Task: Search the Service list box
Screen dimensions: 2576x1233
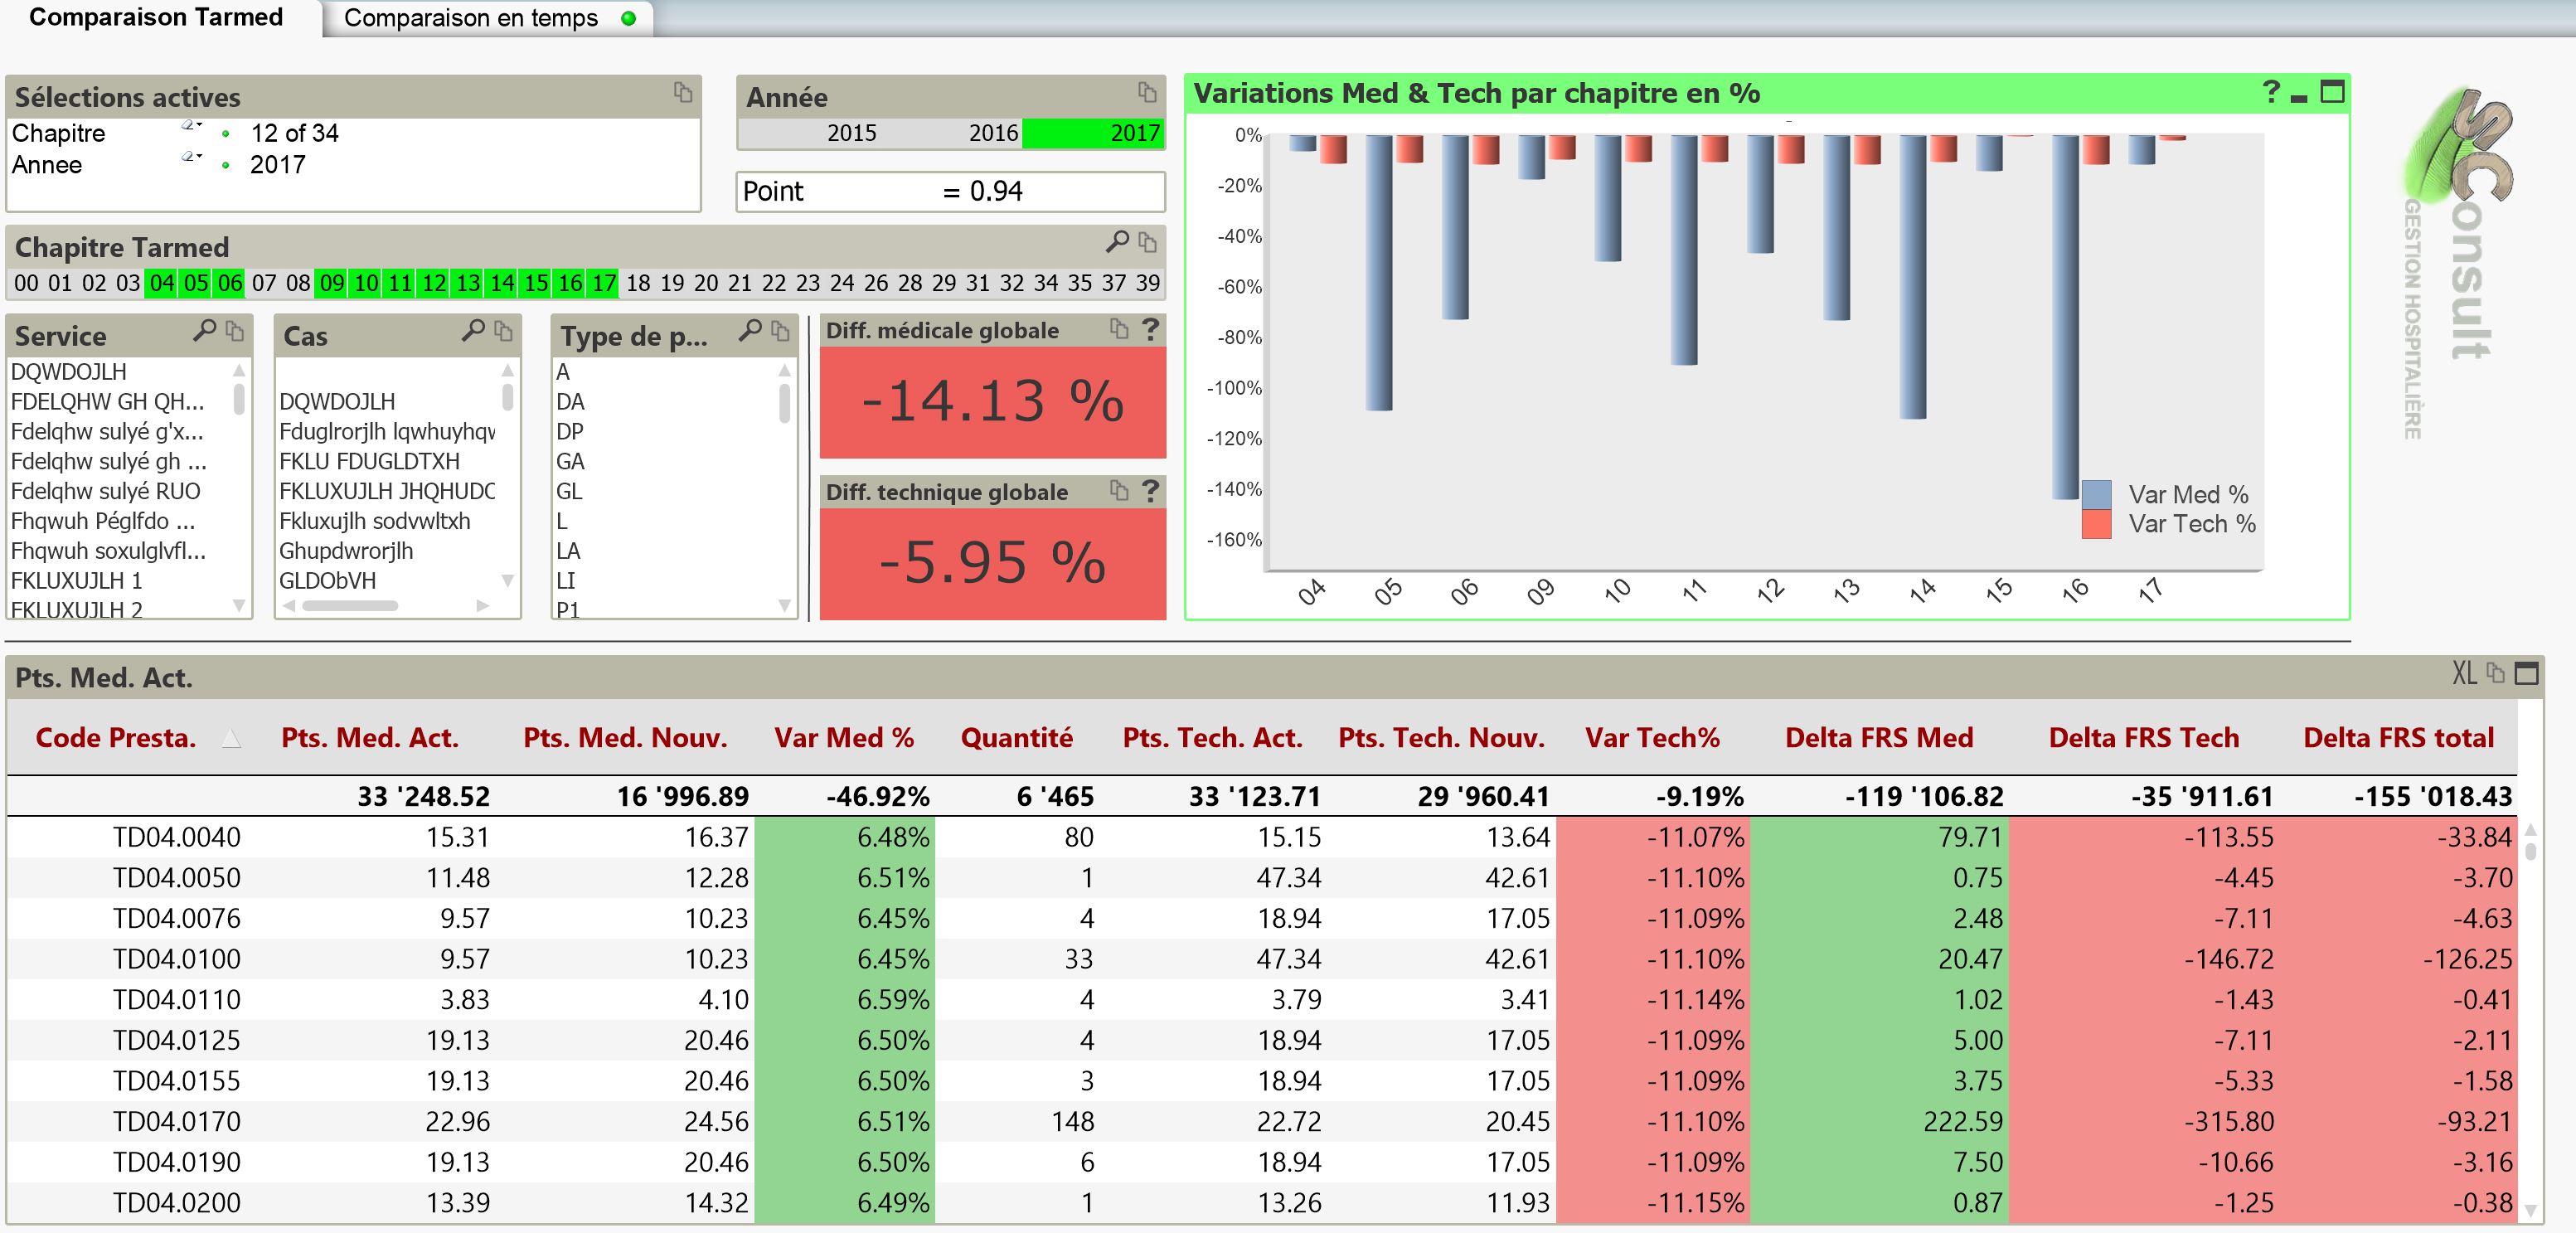Action: point(204,330)
